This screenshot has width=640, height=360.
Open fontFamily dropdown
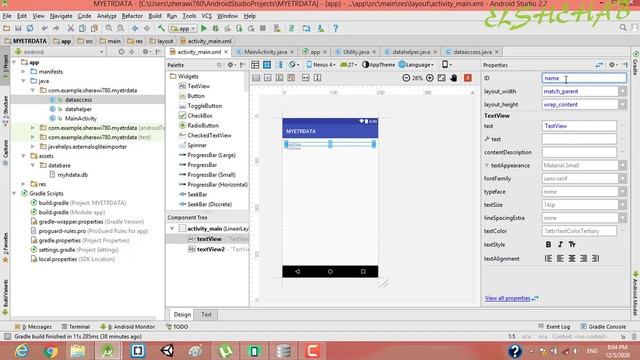click(622, 178)
